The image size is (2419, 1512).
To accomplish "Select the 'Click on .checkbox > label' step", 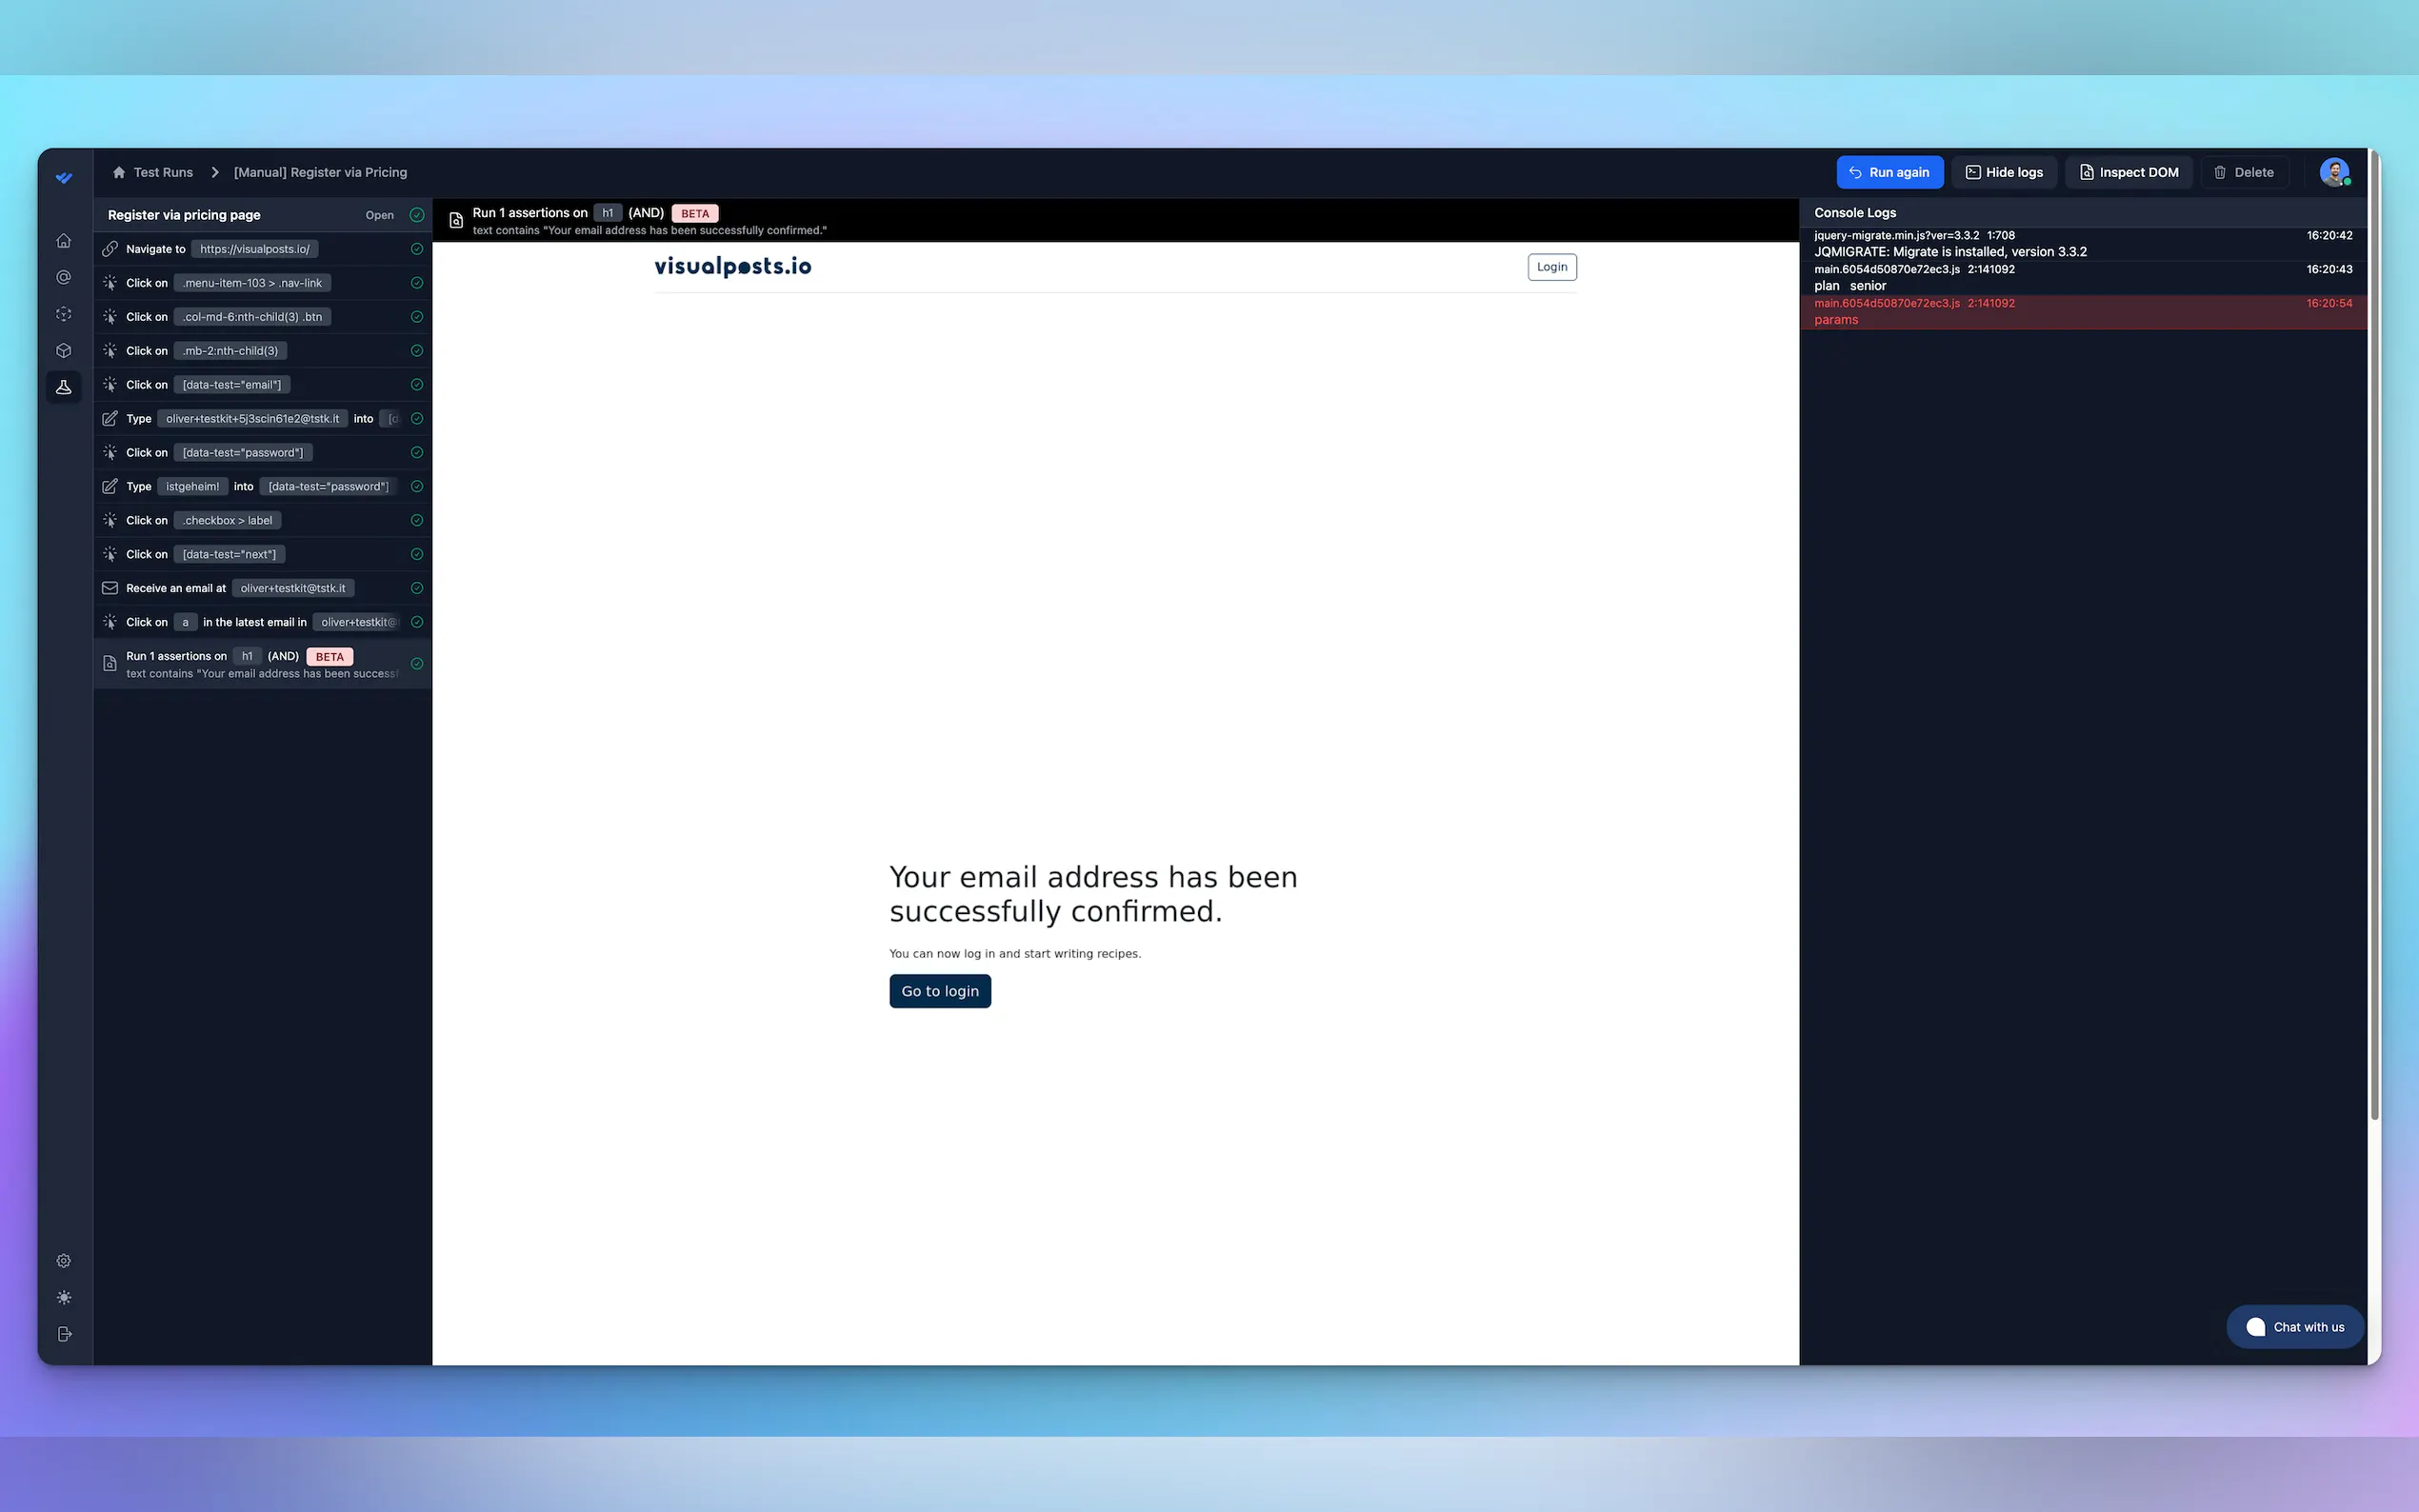I will [227, 520].
